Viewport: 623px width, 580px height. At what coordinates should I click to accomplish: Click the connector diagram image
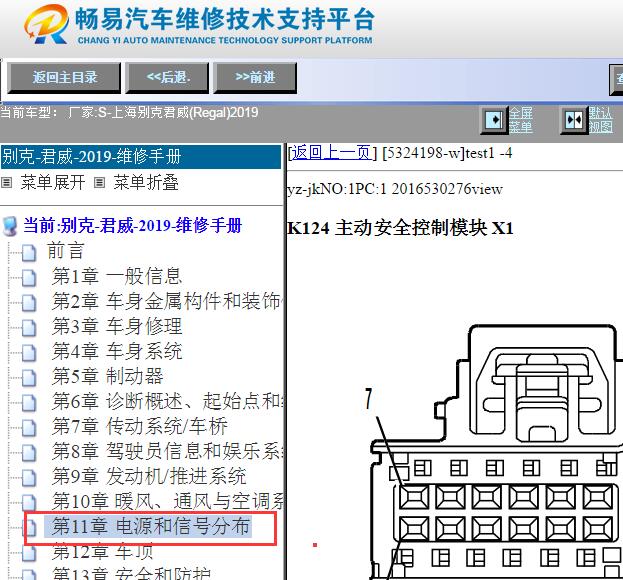pyautogui.click(x=493, y=452)
